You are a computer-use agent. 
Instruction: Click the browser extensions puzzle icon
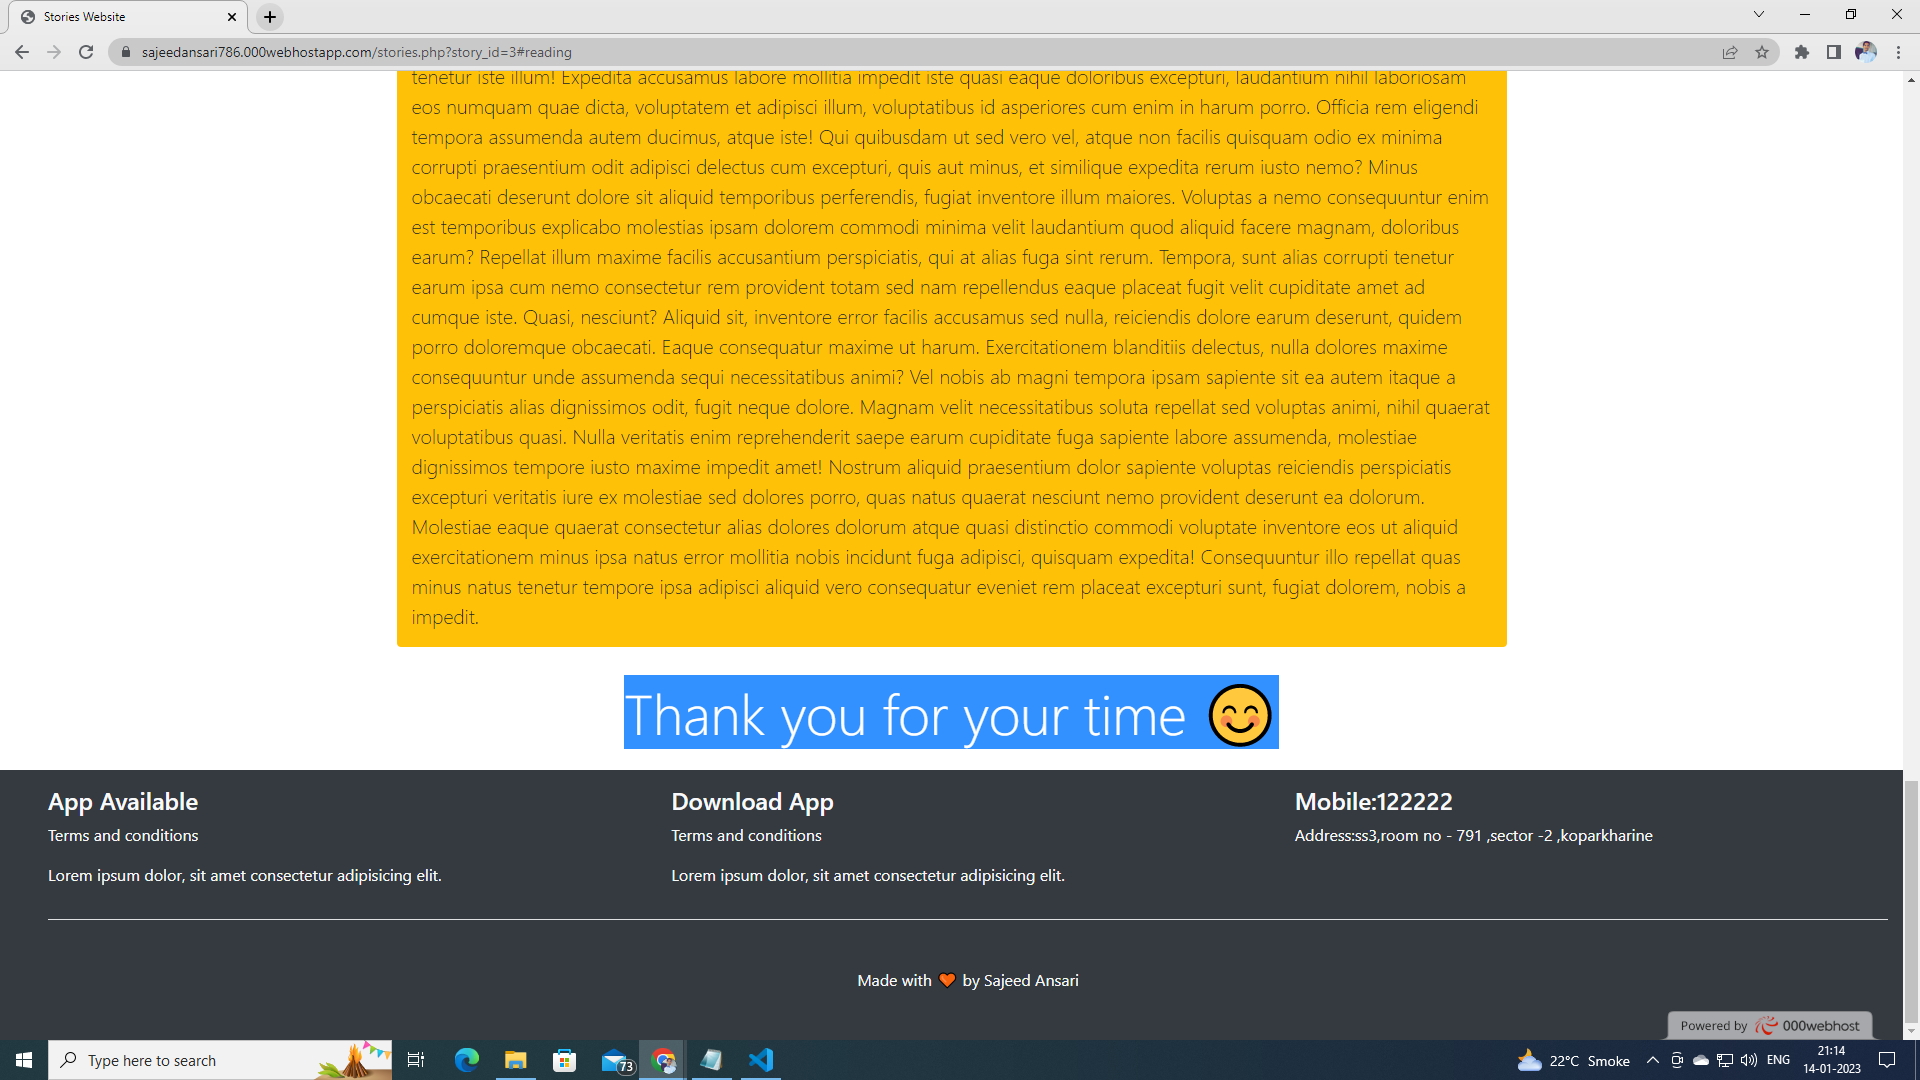click(1802, 52)
